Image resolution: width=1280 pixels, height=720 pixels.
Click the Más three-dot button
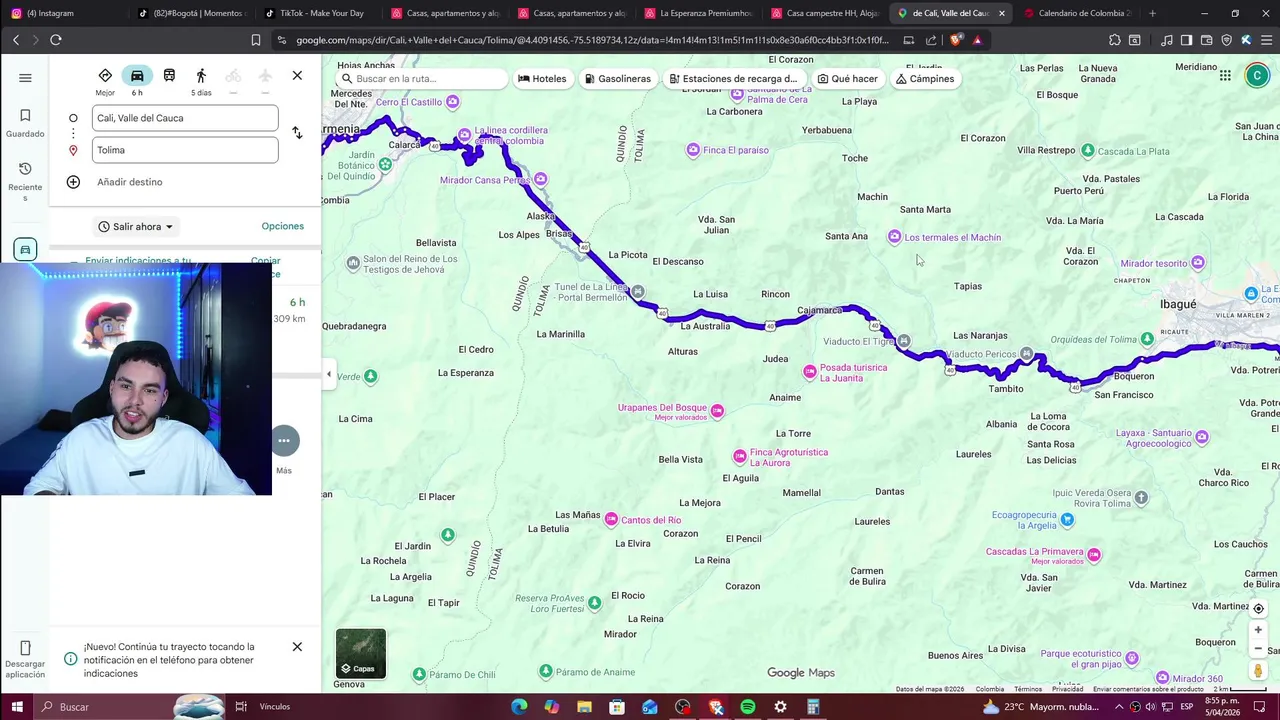click(284, 440)
